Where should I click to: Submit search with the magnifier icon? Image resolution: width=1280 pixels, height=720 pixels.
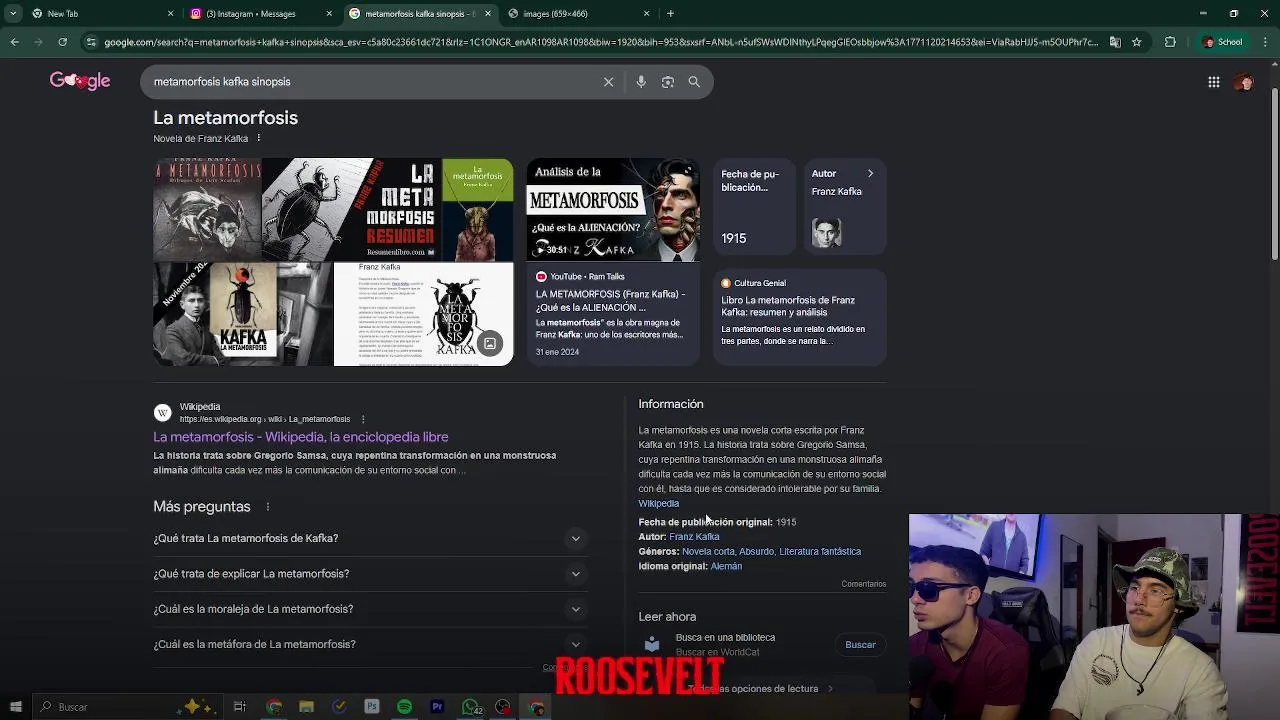[x=694, y=82]
